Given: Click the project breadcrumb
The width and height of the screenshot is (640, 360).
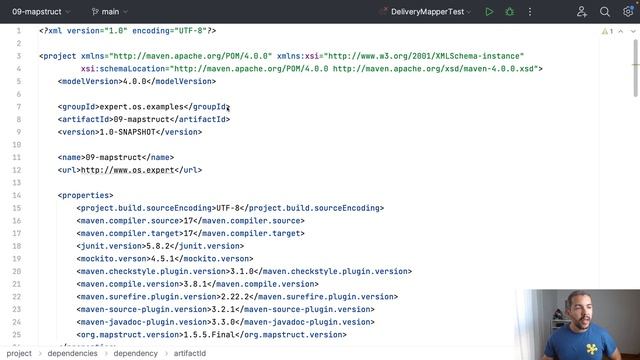Looking at the screenshot, I should tap(19, 353).
